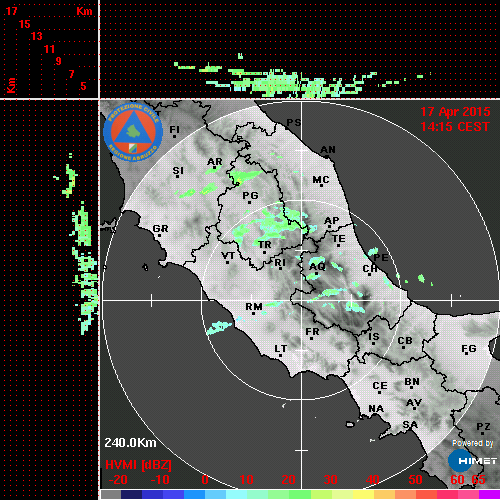Click the radar center crosshair
Image resolution: width=500 pixels, height=500 pixels.
pos(302,300)
